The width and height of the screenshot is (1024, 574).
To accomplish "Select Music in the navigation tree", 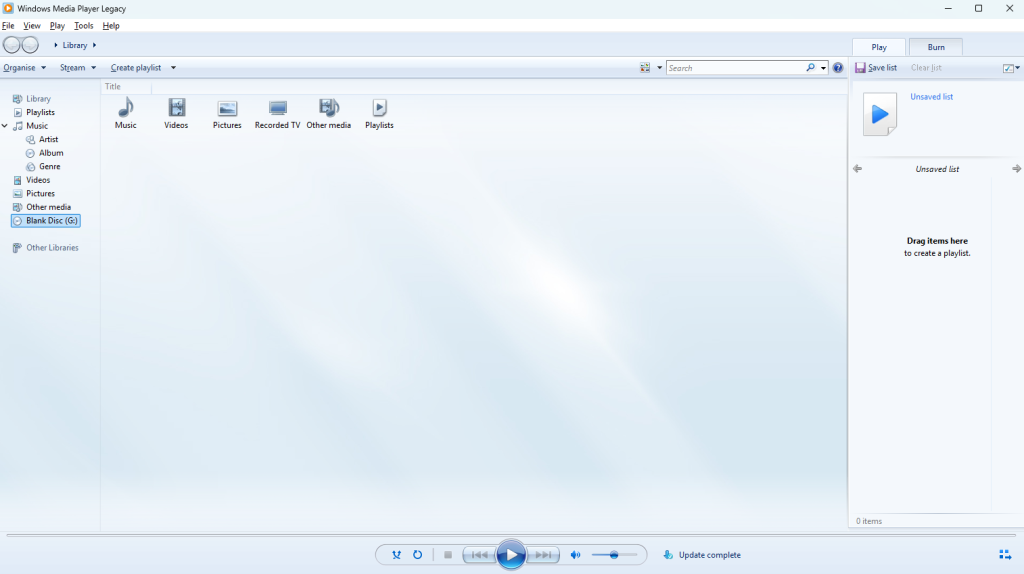I will [x=37, y=126].
